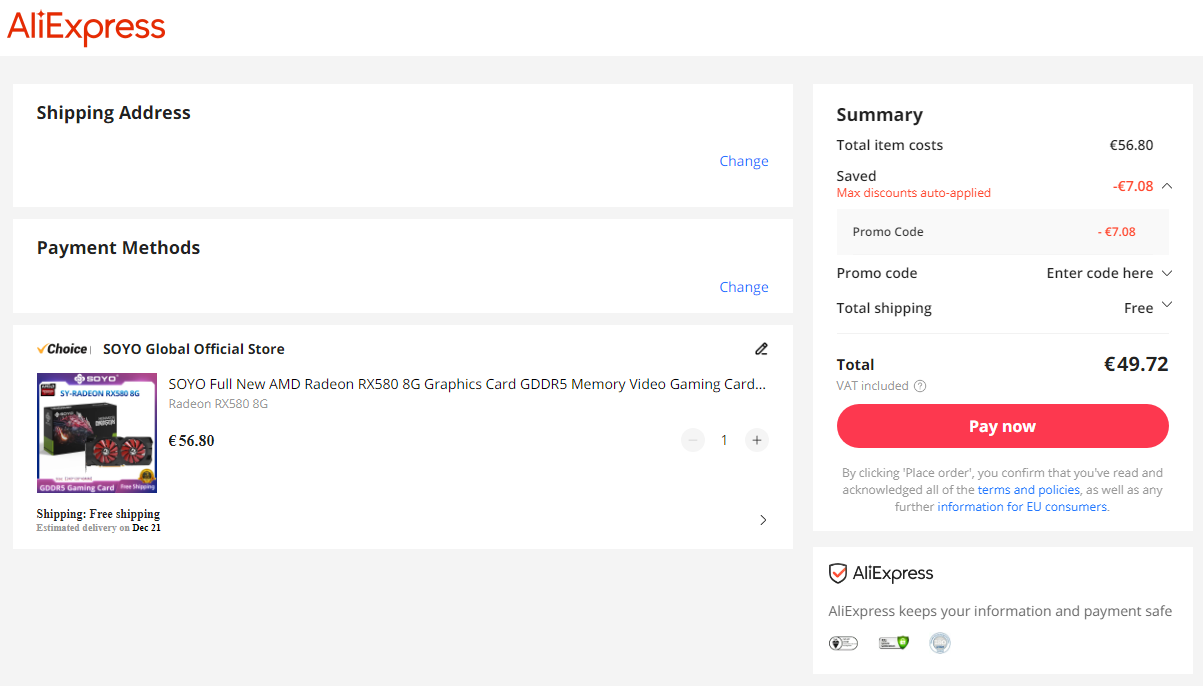Open the RX580 graphics card product image
This screenshot has height=686, width=1203.
97,433
